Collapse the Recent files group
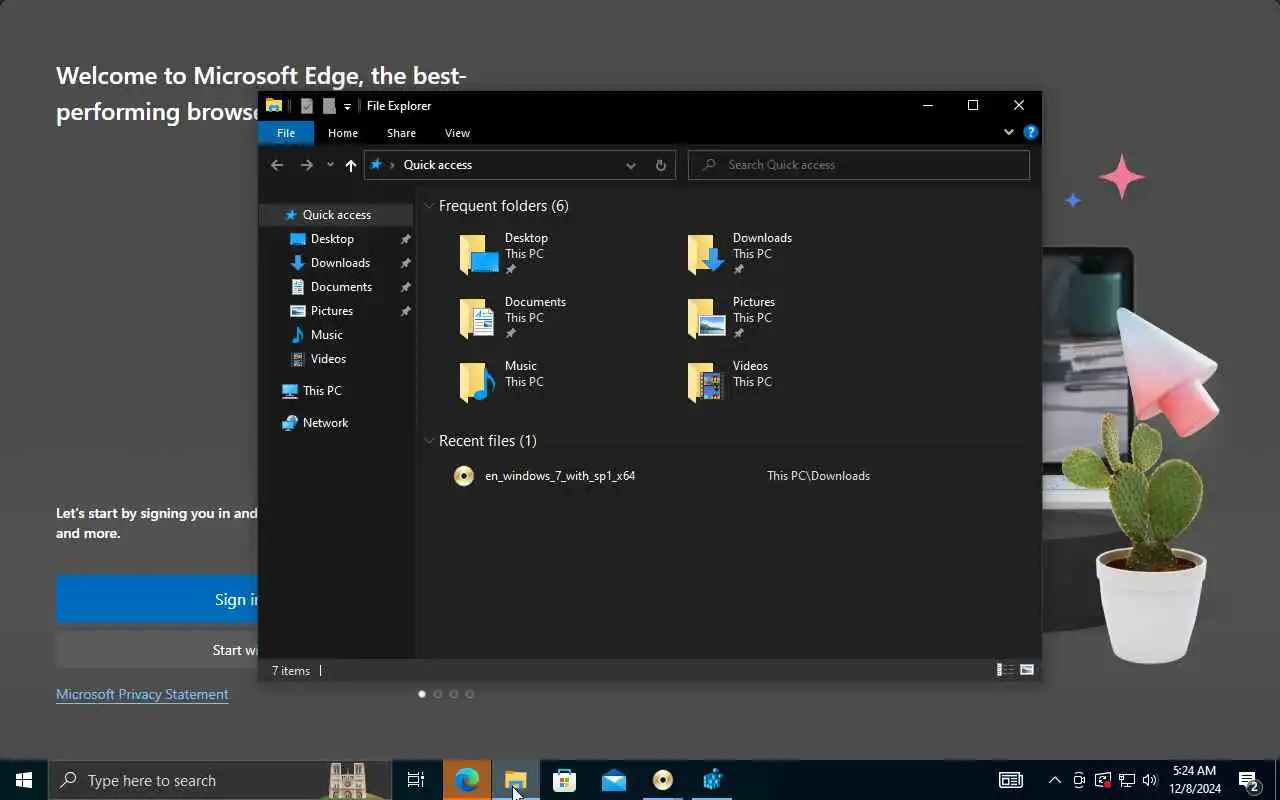1280x800 pixels. click(x=429, y=441)
